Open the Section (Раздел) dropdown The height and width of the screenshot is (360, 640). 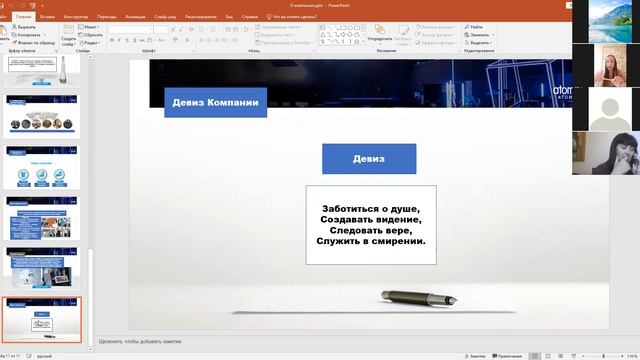[x=90, y=42]
